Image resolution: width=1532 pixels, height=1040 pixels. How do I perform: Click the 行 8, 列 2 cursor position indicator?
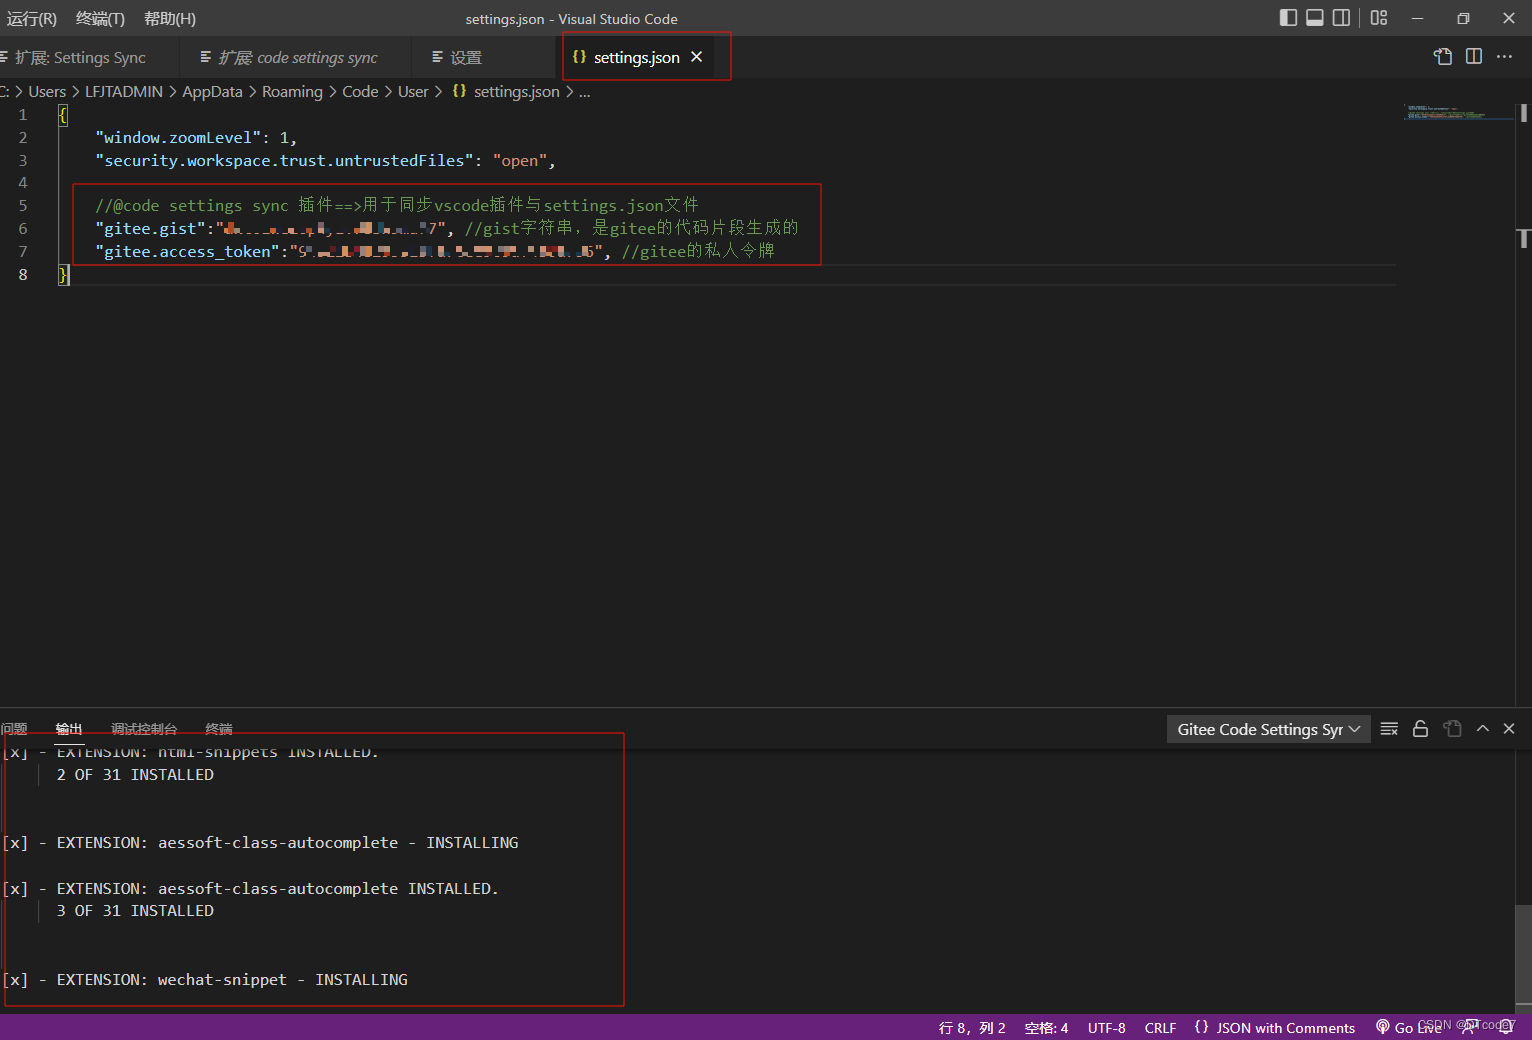click(971, 1027)
